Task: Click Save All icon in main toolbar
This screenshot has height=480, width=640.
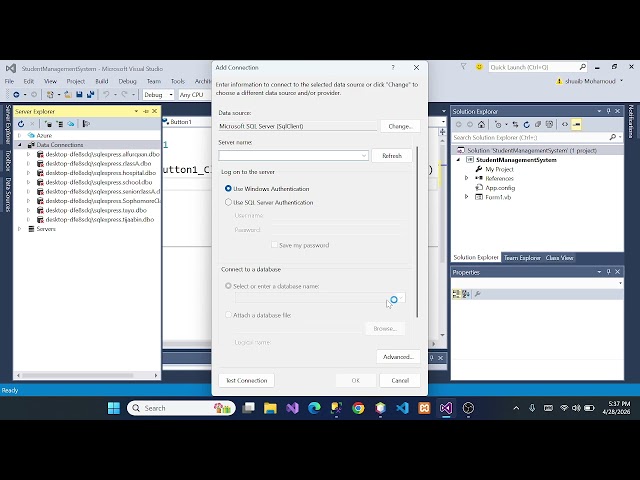Action: point(90,95)
